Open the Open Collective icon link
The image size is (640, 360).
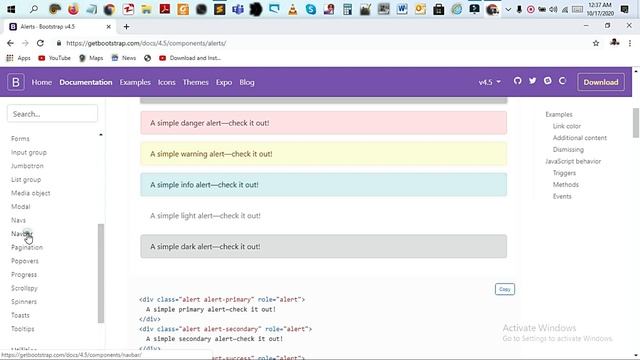point(562,81)
